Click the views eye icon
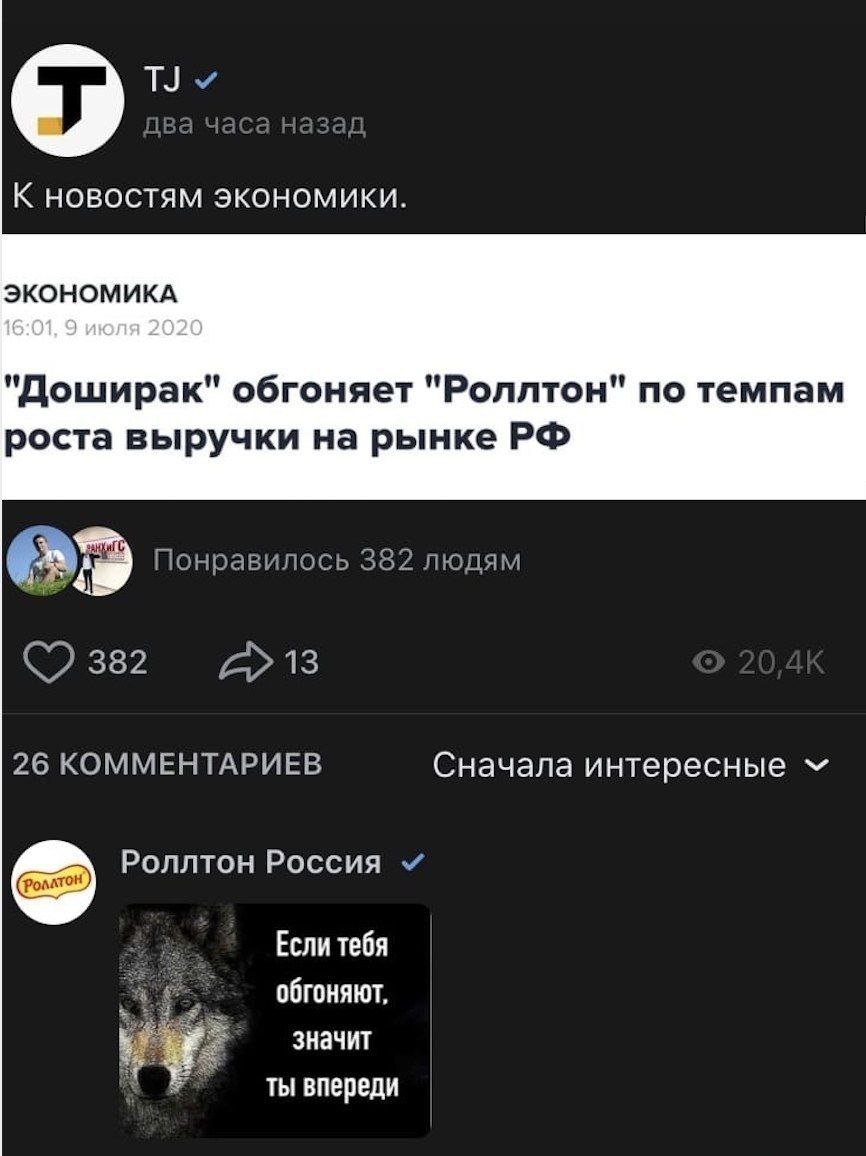Image resolution: width=866 pixels, height=1156 pixels. pos(708,664)
